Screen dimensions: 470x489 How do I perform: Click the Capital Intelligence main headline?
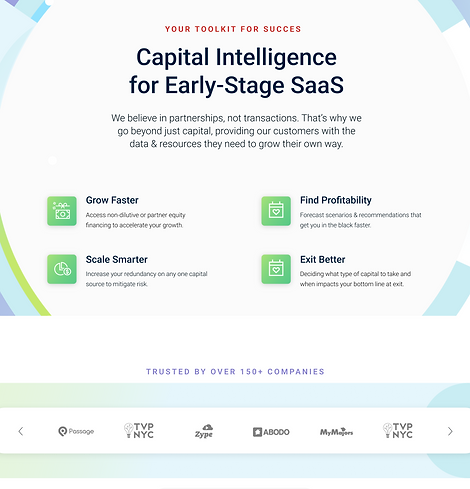point(236,71)
